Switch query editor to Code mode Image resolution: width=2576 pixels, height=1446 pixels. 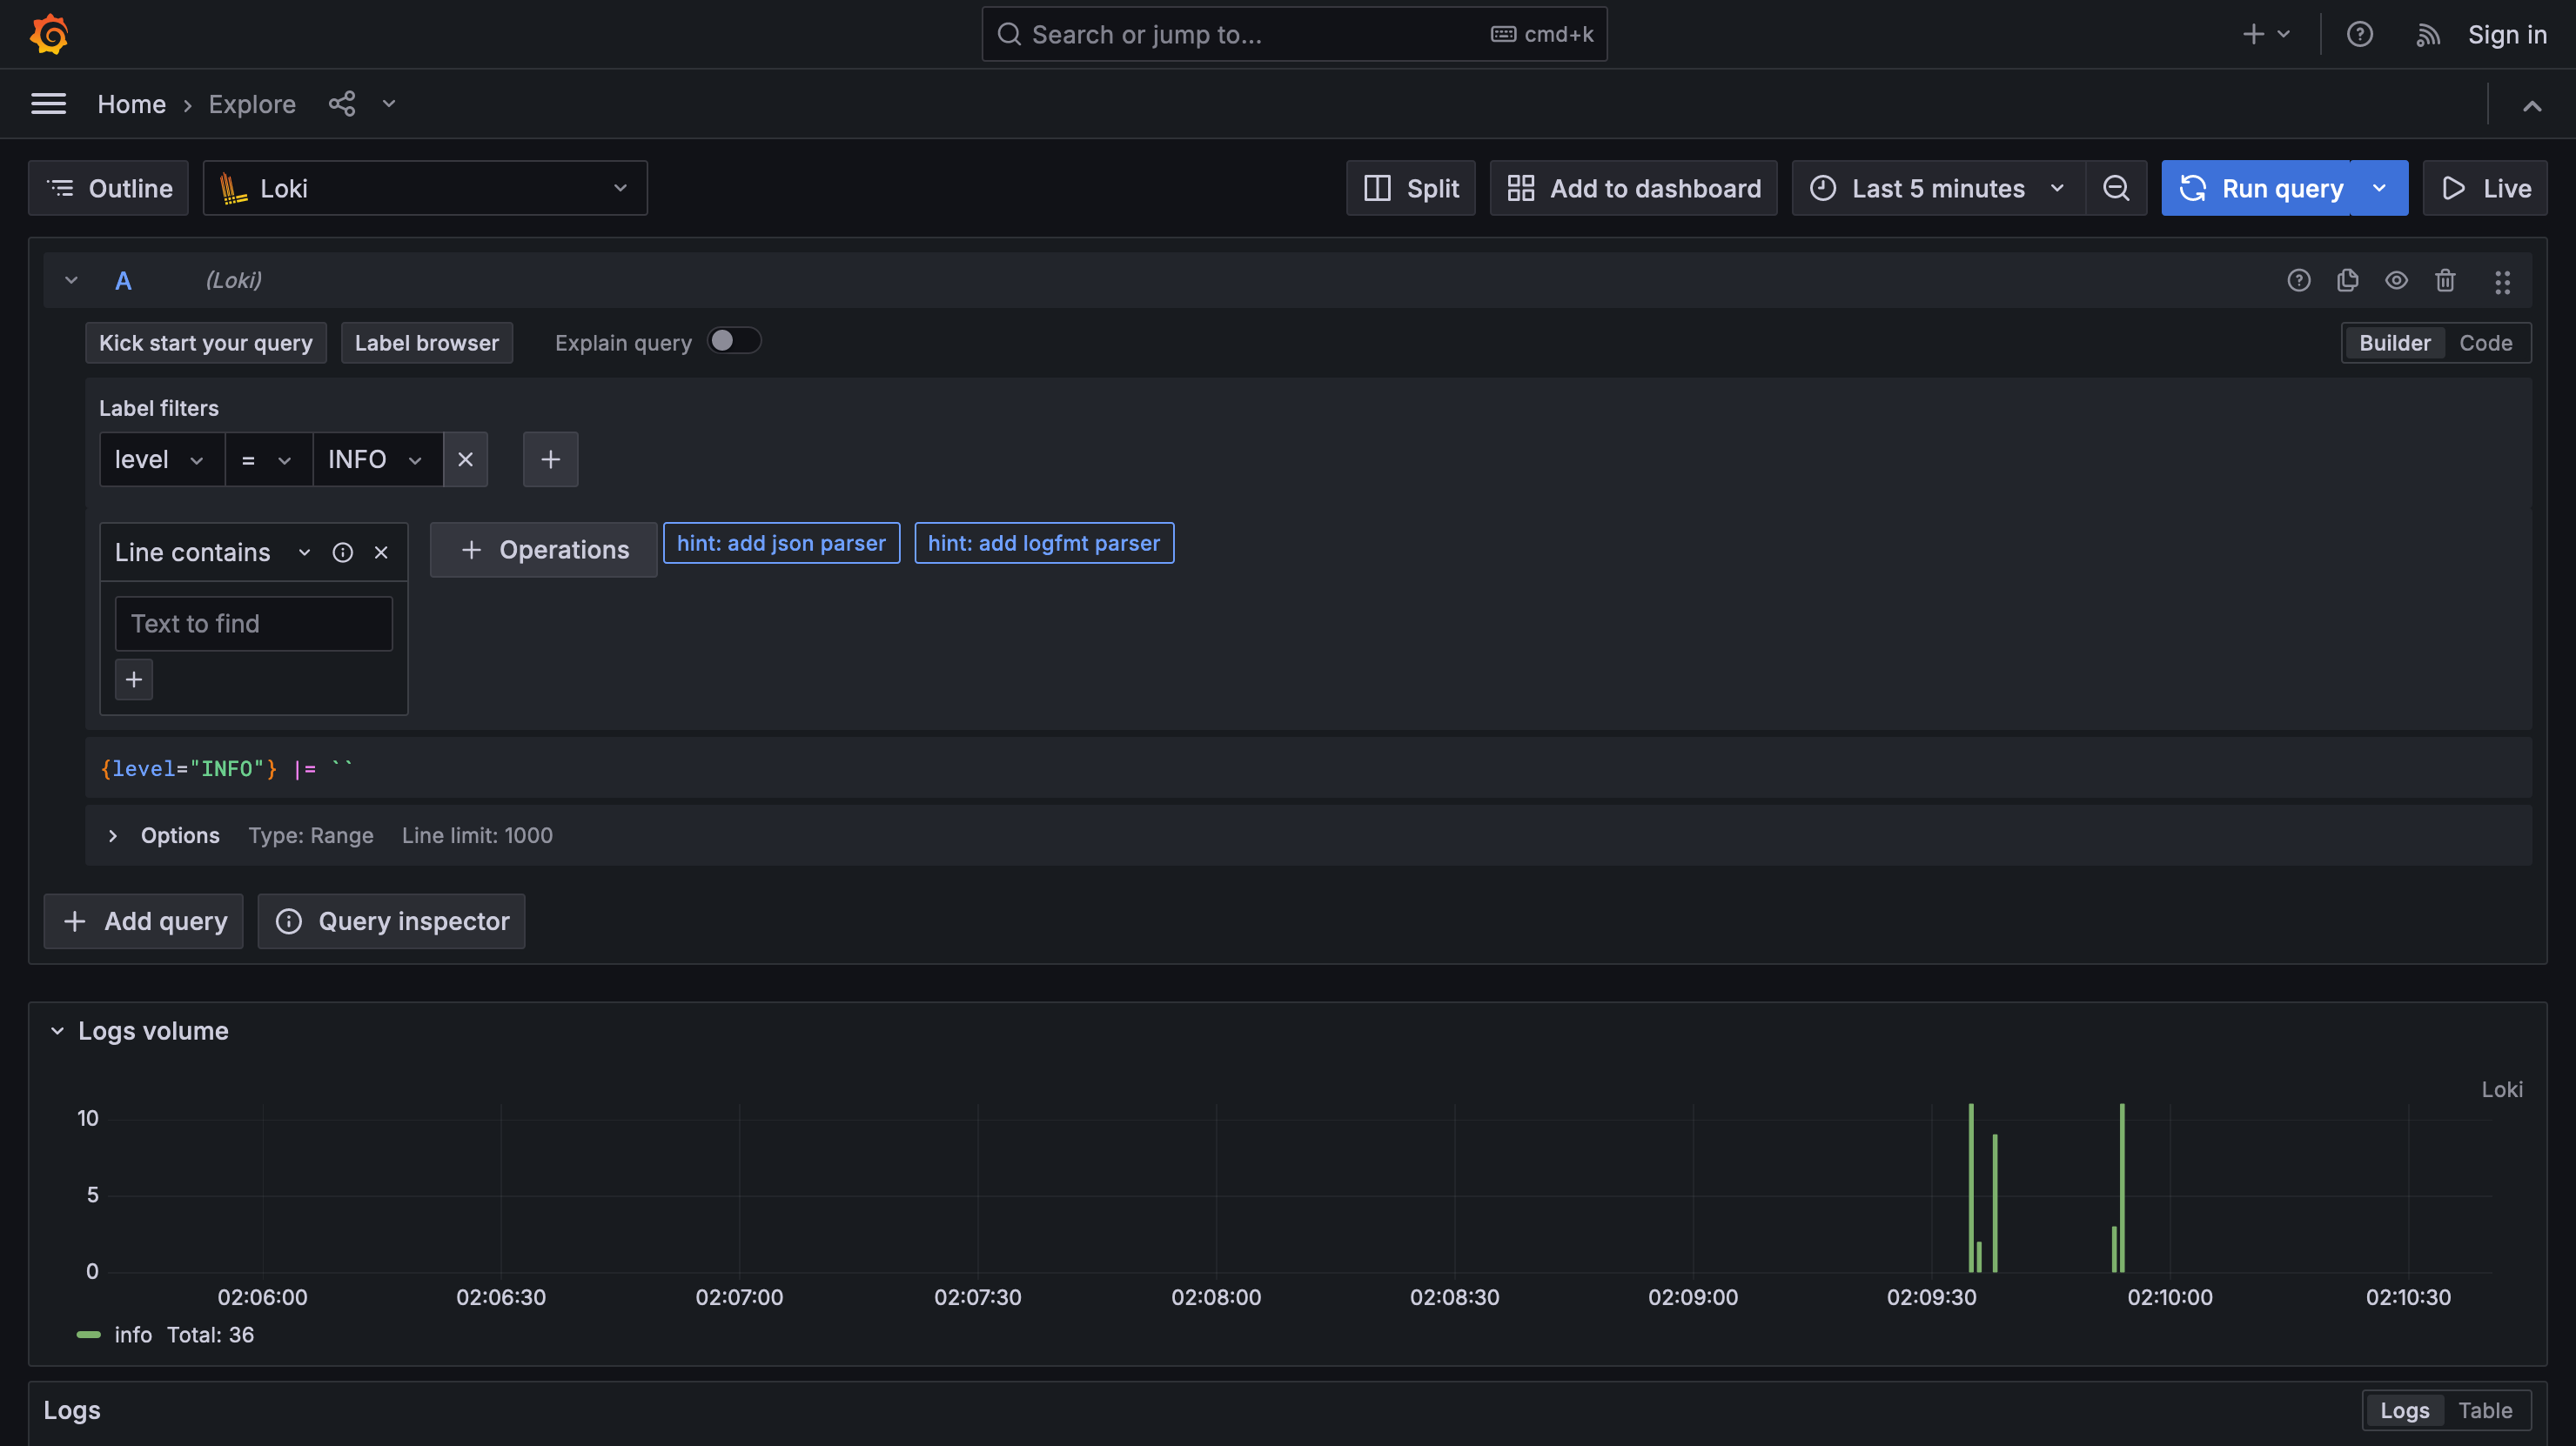coord(2485,343)
